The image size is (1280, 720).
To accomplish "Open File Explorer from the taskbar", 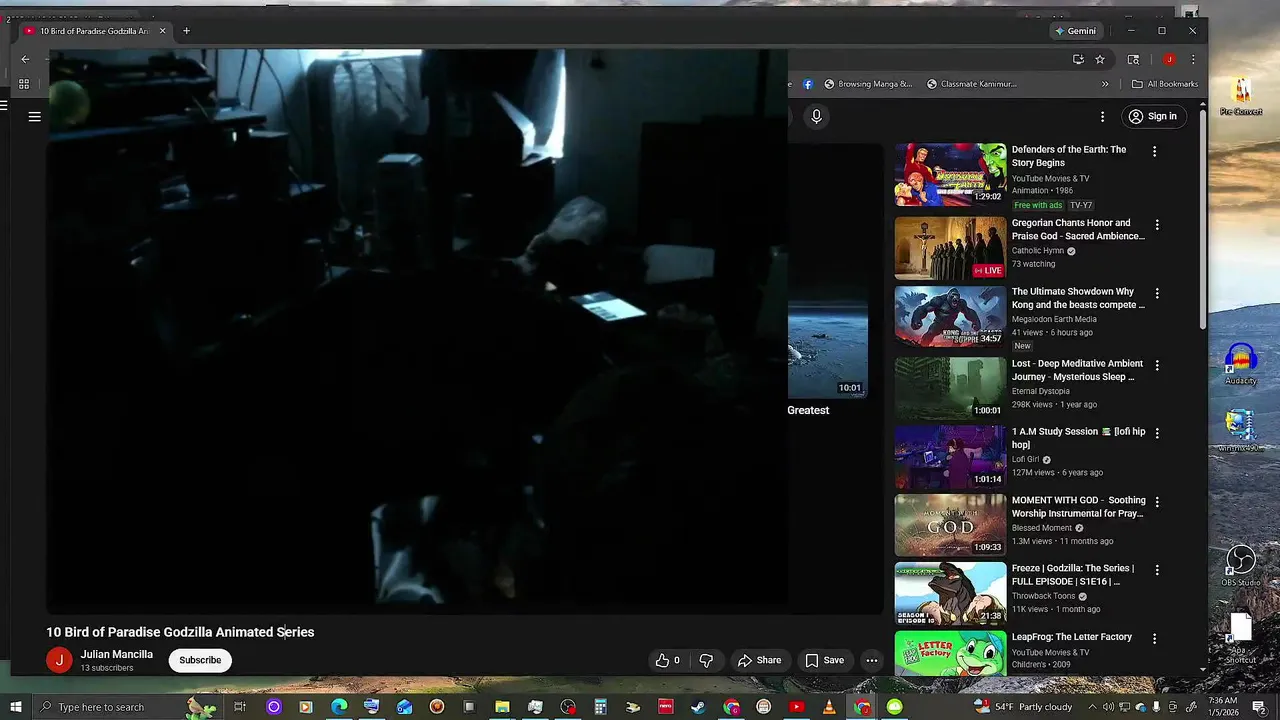I will 502,707.
